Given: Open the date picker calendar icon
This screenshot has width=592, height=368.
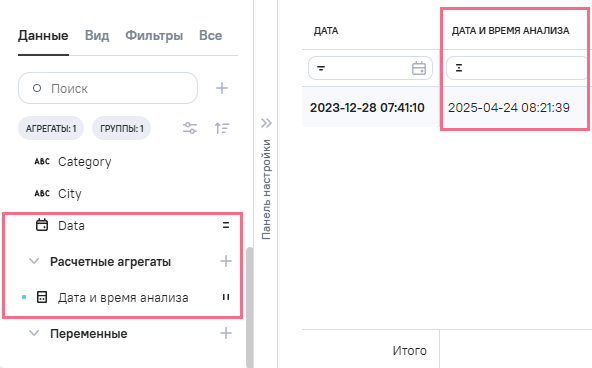Looking at the screenshot, I should point(419,68).
